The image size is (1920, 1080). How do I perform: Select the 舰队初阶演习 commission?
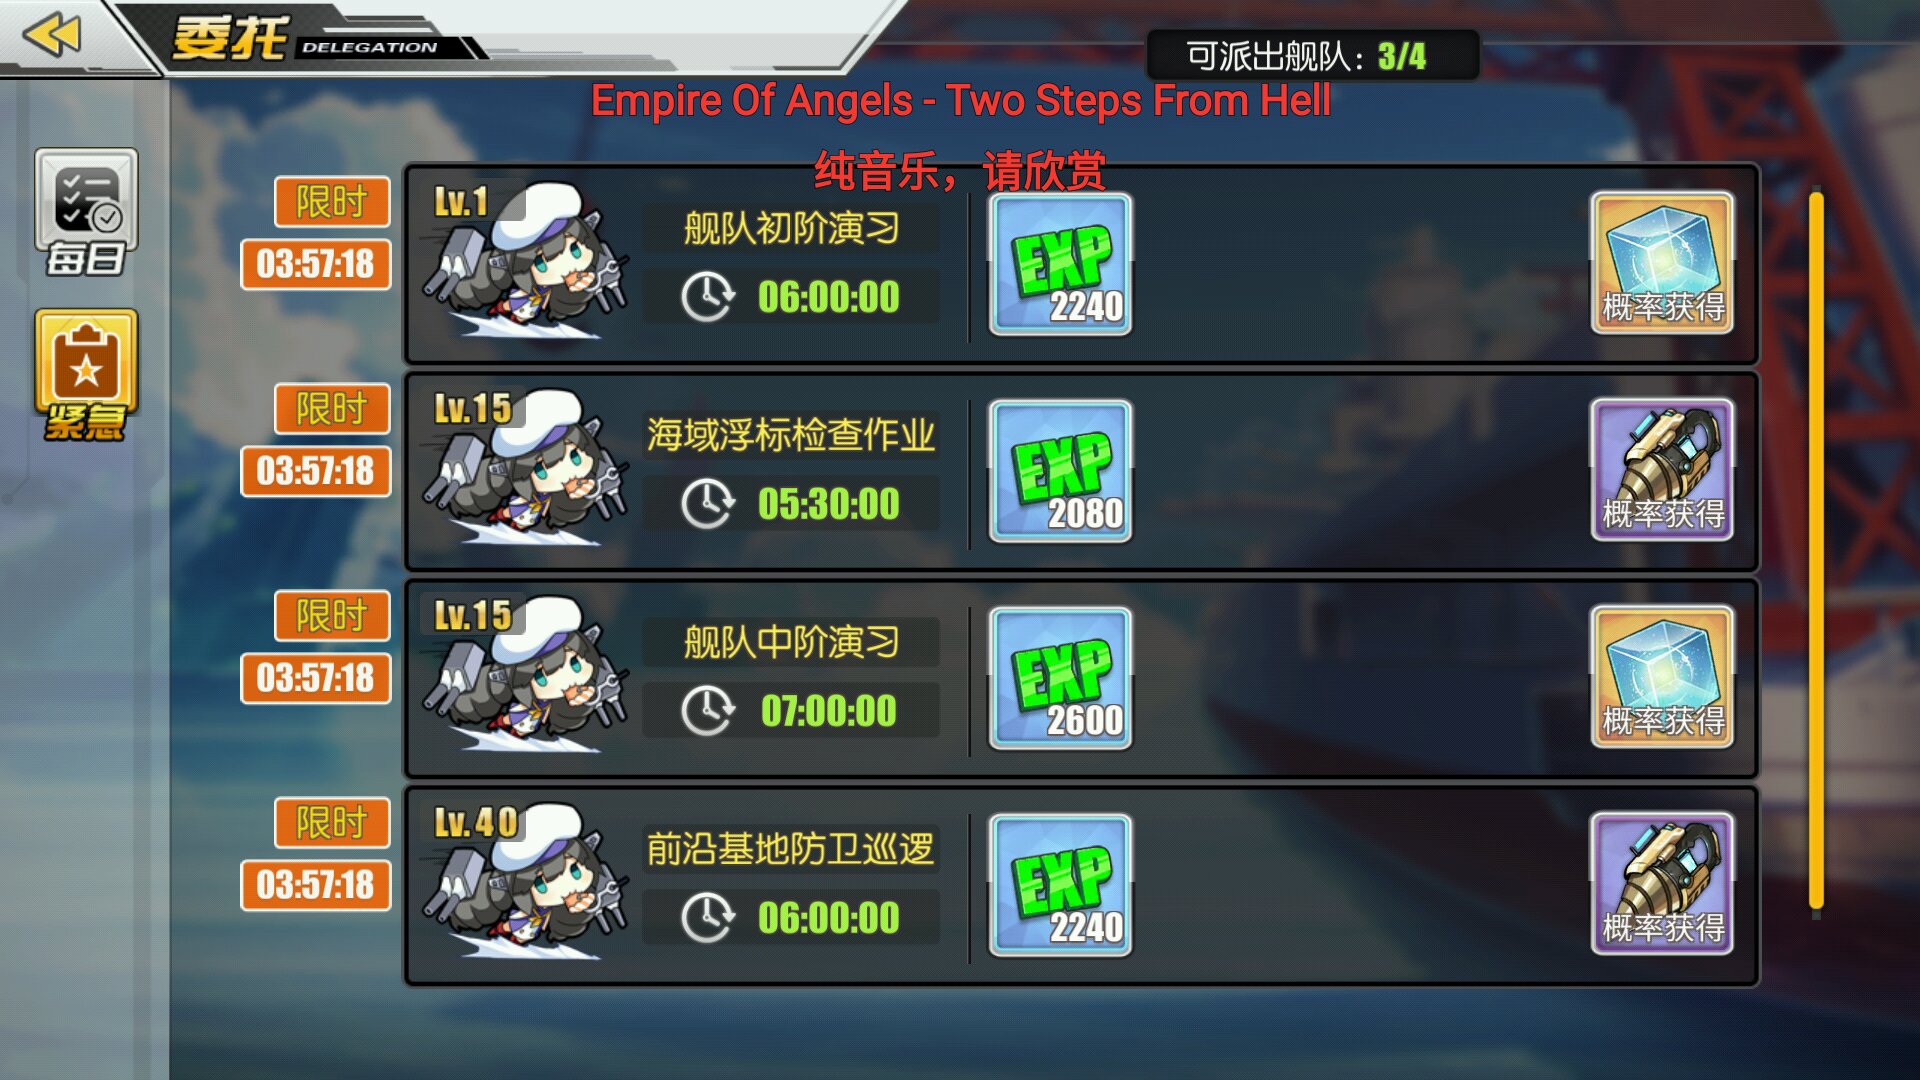[x=1081, y=264]
